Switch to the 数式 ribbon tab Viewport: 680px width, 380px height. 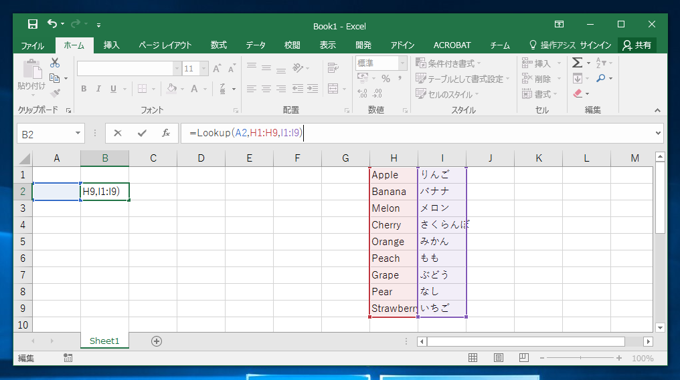tap(219, 45)
